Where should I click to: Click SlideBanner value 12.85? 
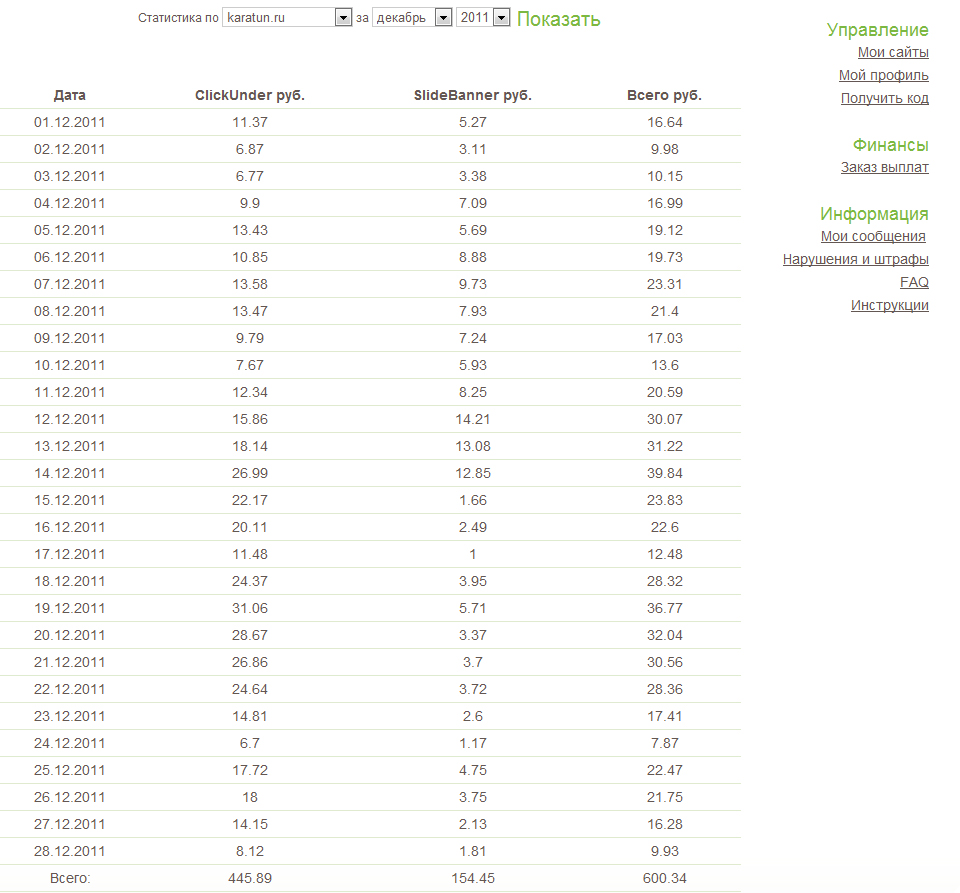[x=473, y=473]
